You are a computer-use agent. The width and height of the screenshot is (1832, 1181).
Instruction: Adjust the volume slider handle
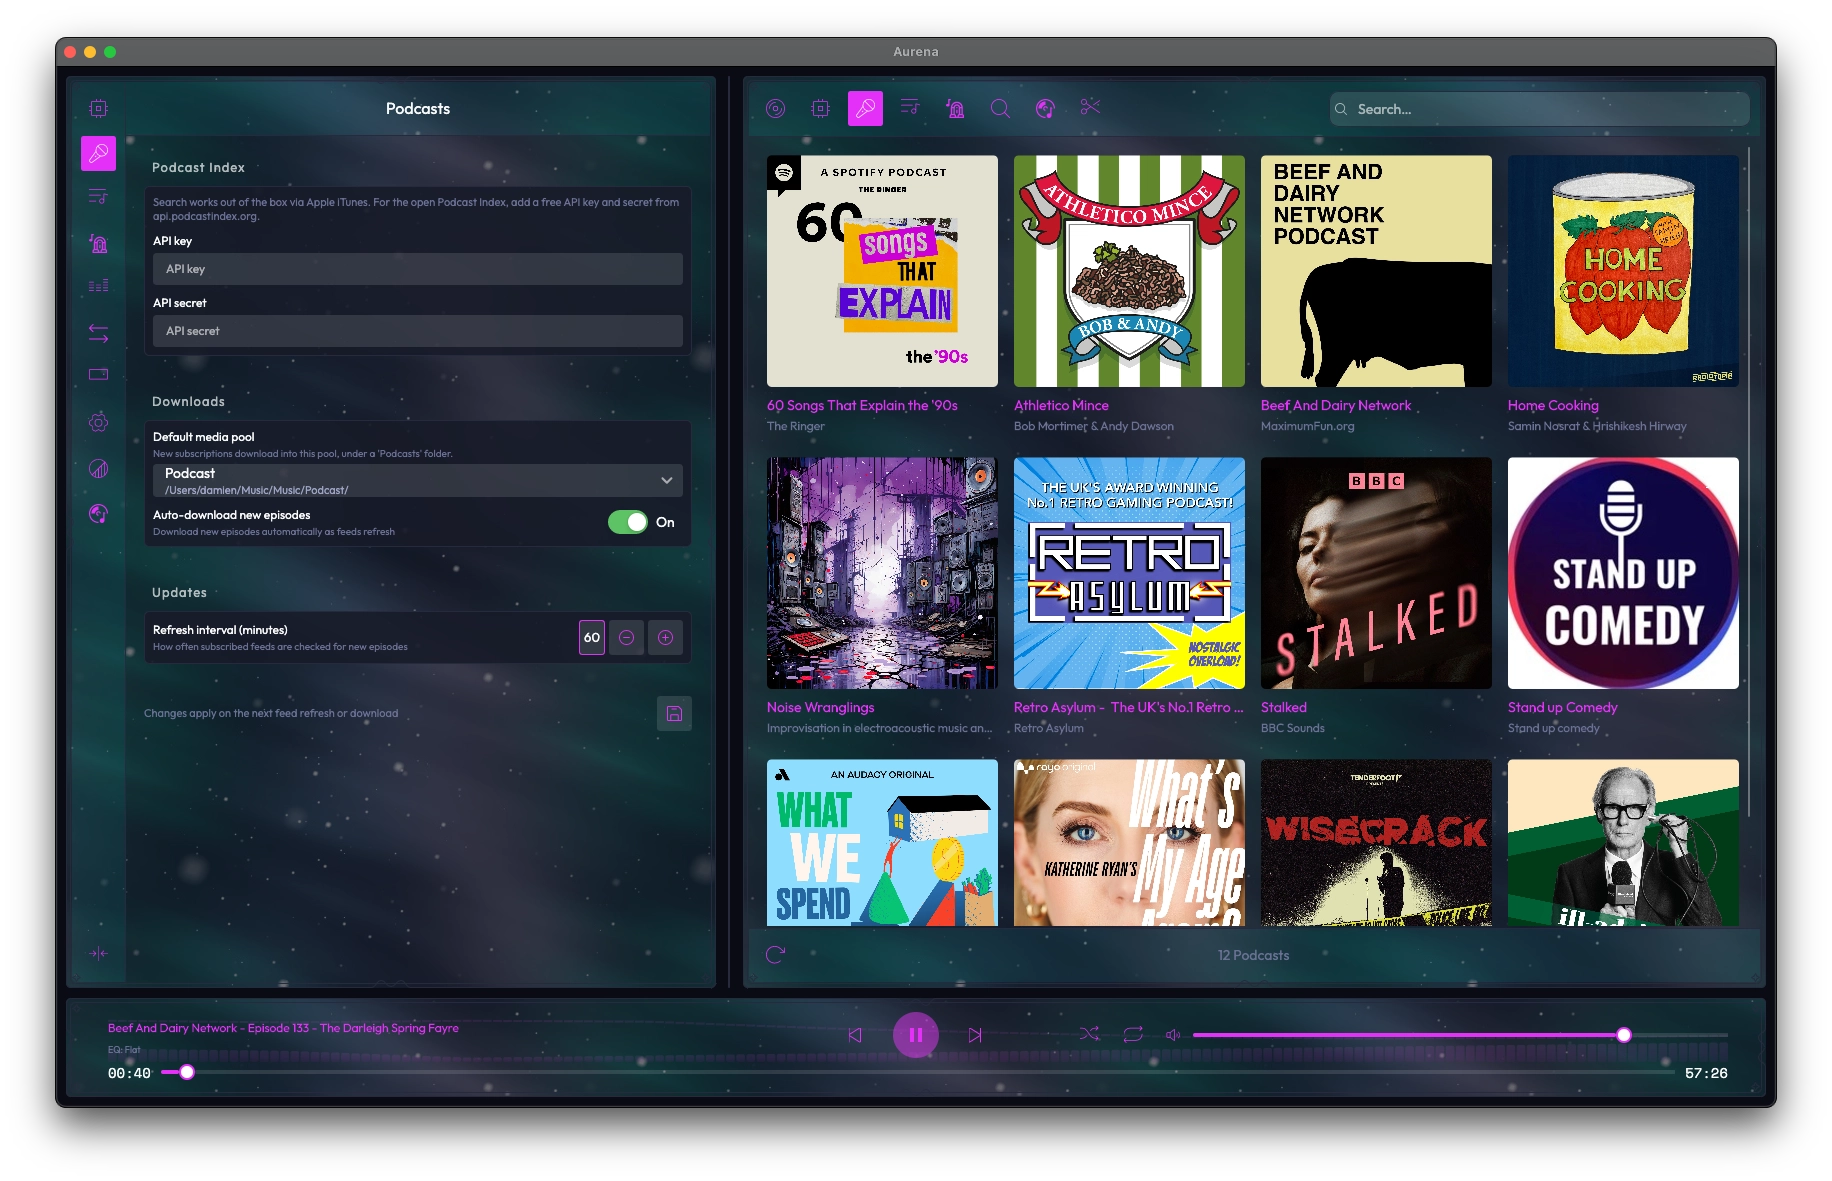pyautogui.click(x=1624, y=1035)
